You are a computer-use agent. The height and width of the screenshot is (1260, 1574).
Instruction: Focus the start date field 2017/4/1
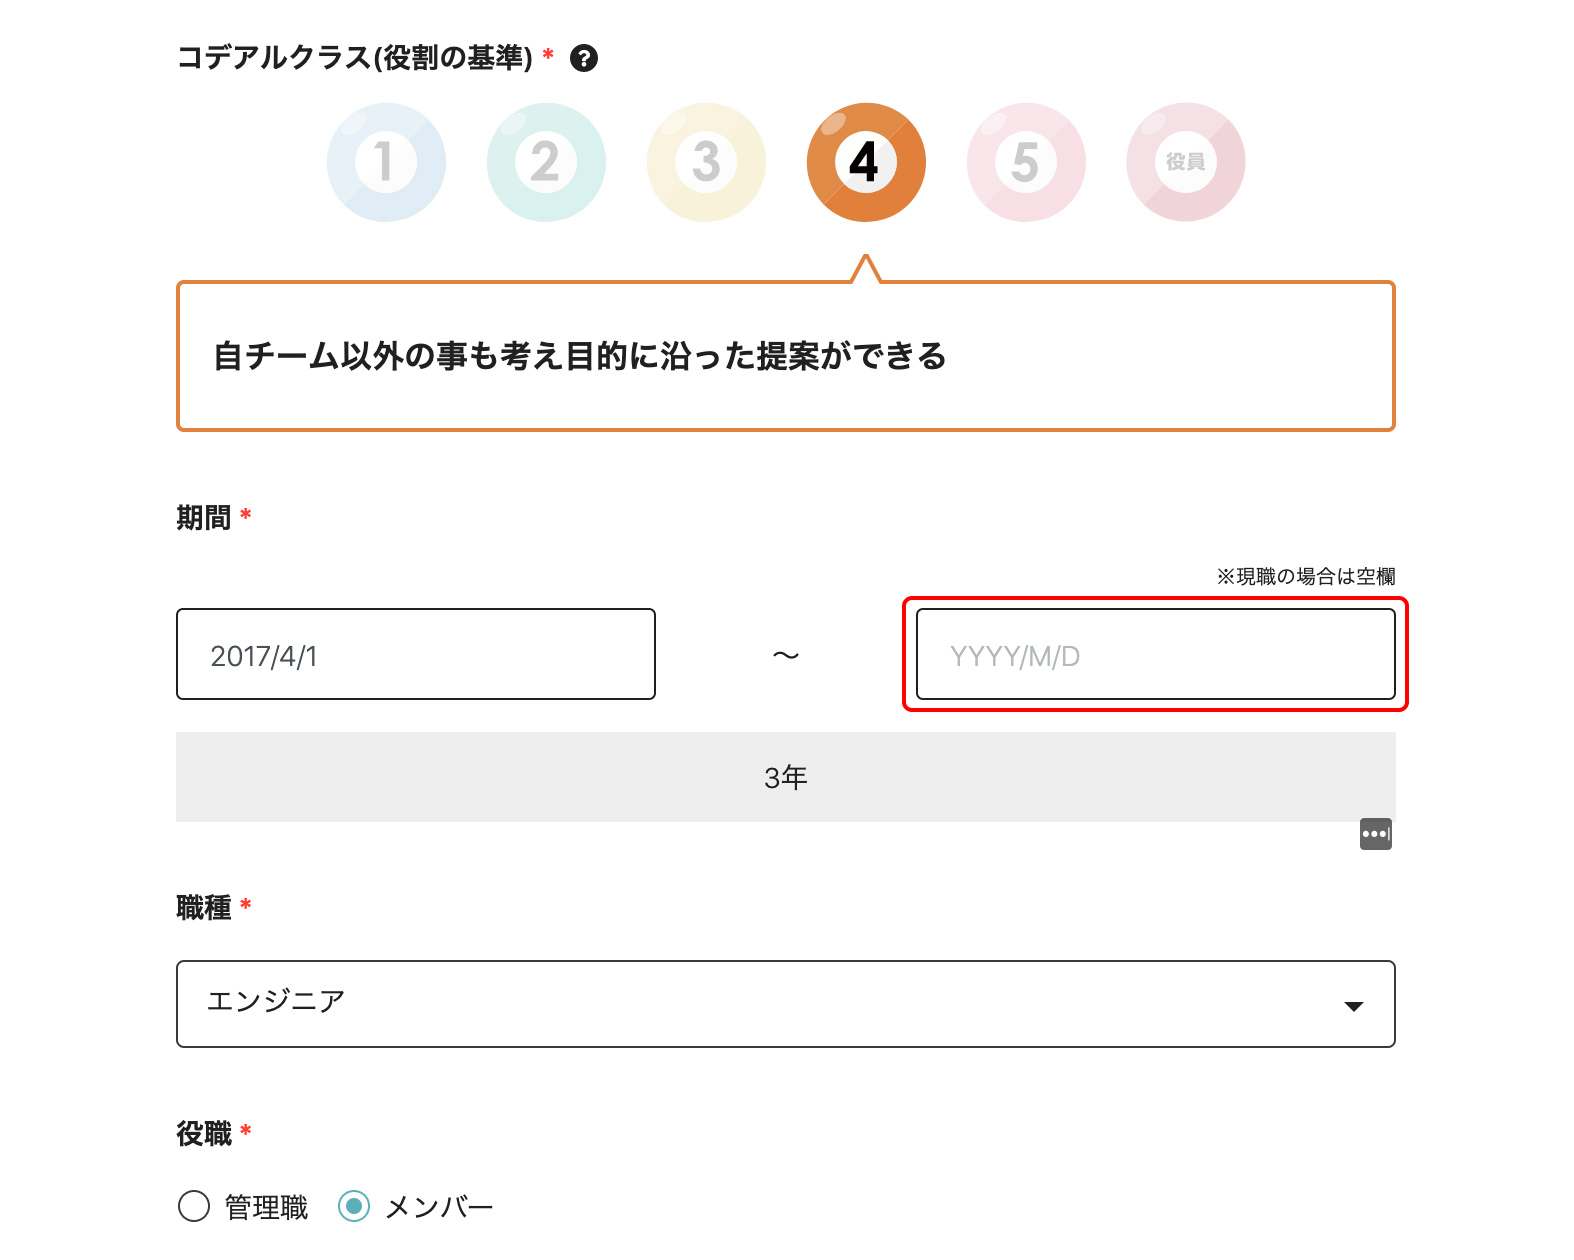(x=416, y=654)
